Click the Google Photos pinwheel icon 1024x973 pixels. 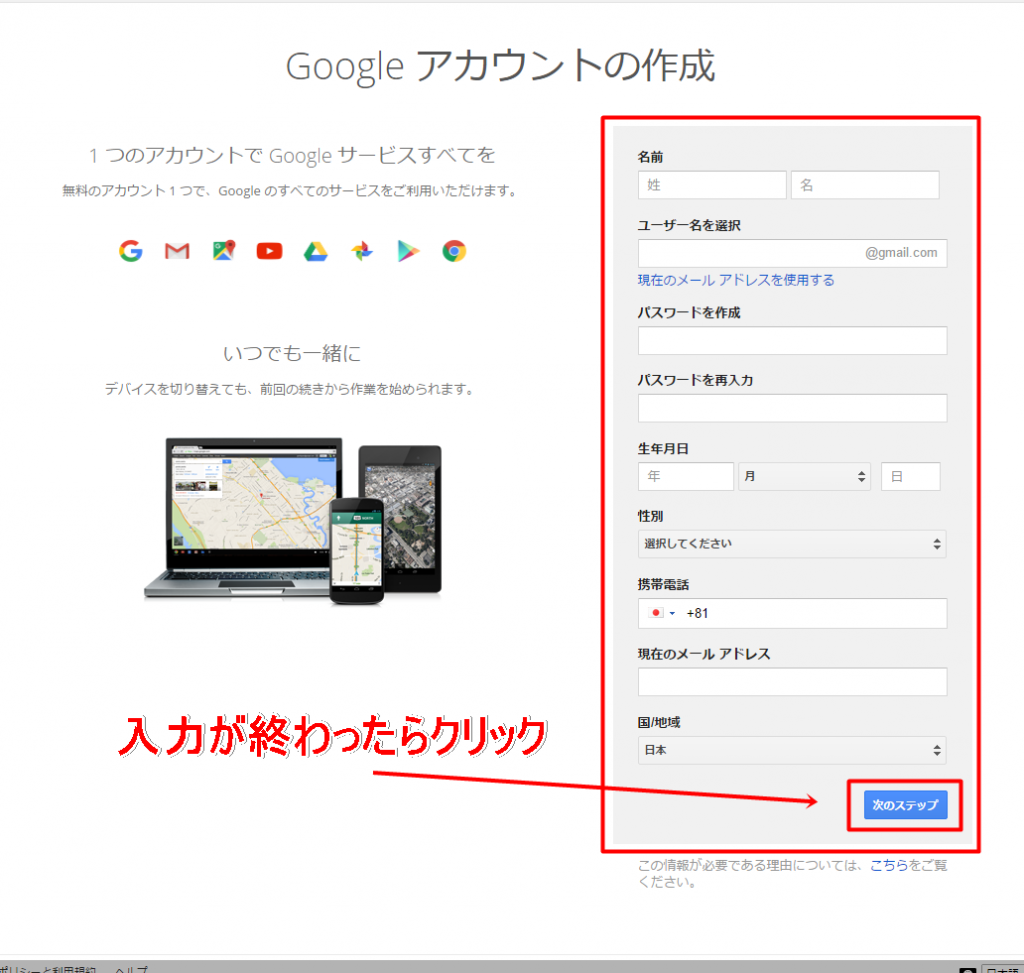click(x=362, y=251)
